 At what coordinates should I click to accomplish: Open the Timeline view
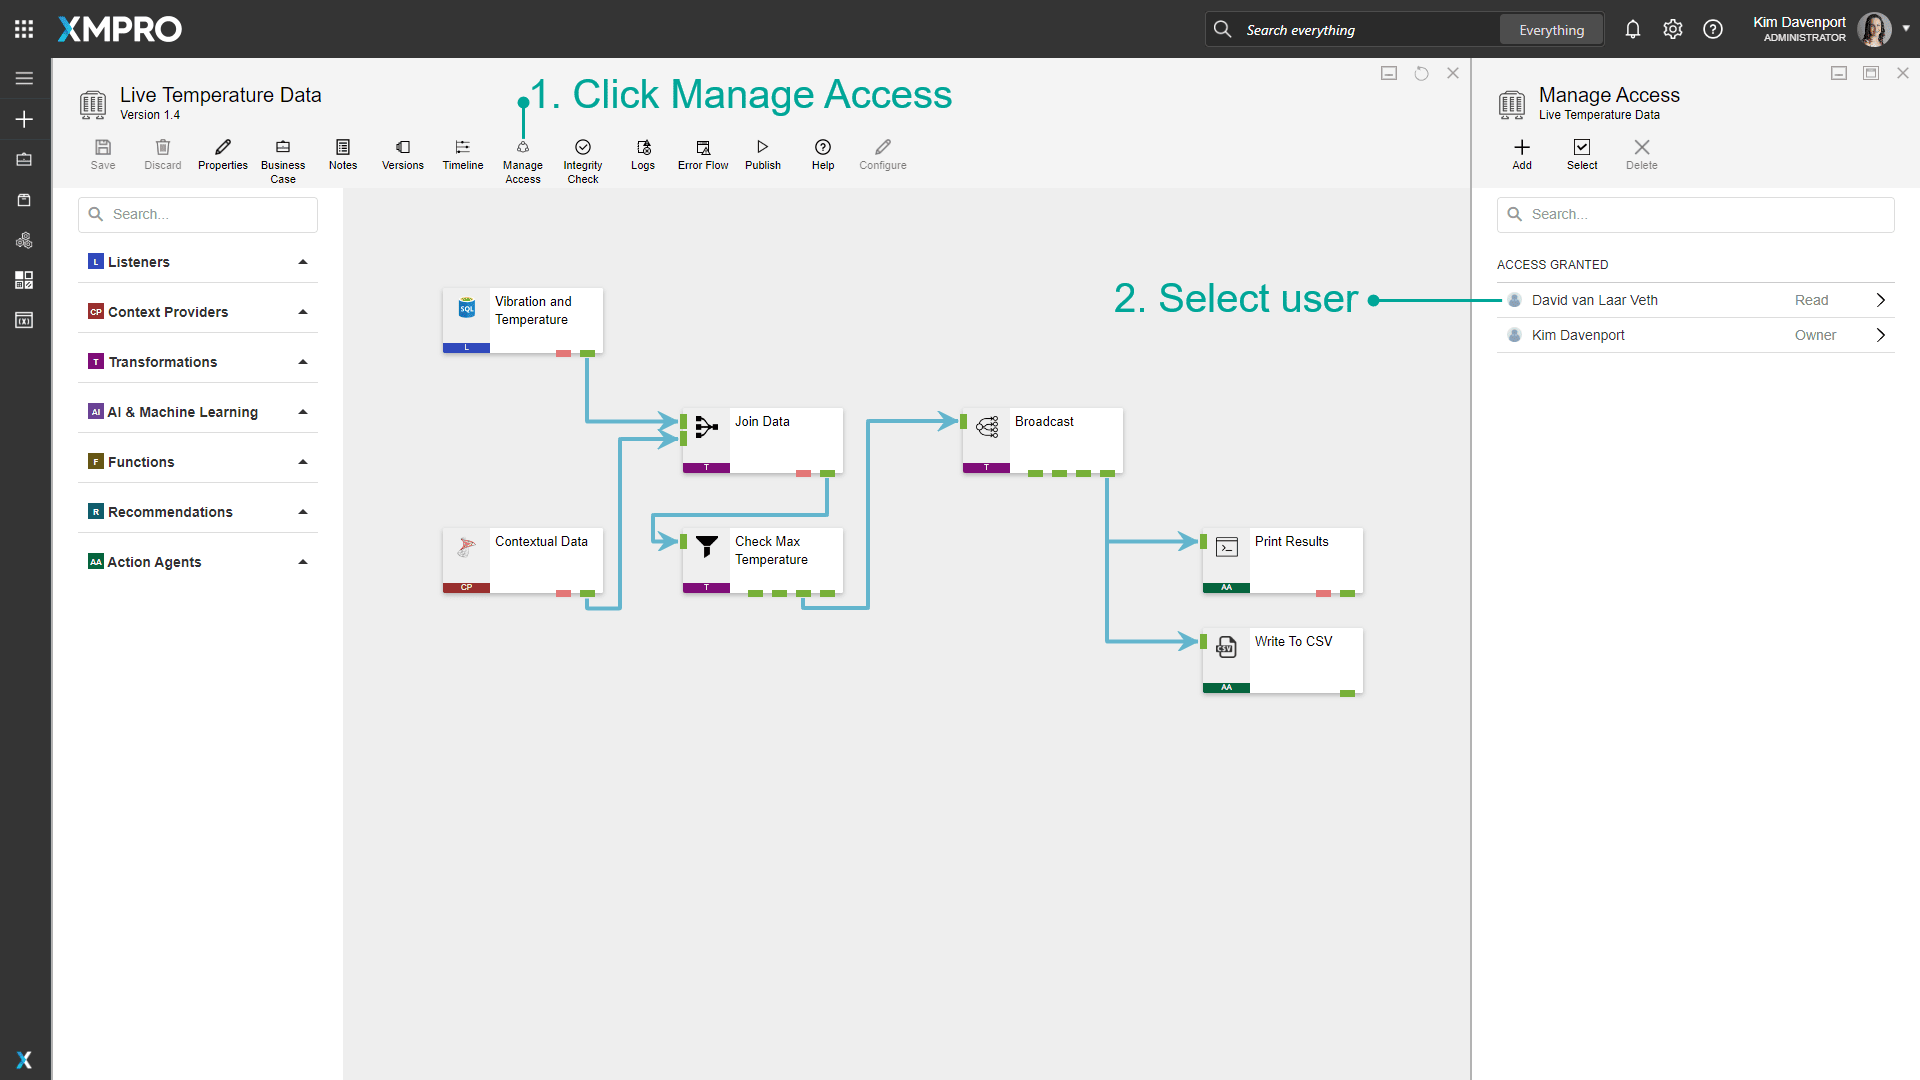tap(462, 155)
